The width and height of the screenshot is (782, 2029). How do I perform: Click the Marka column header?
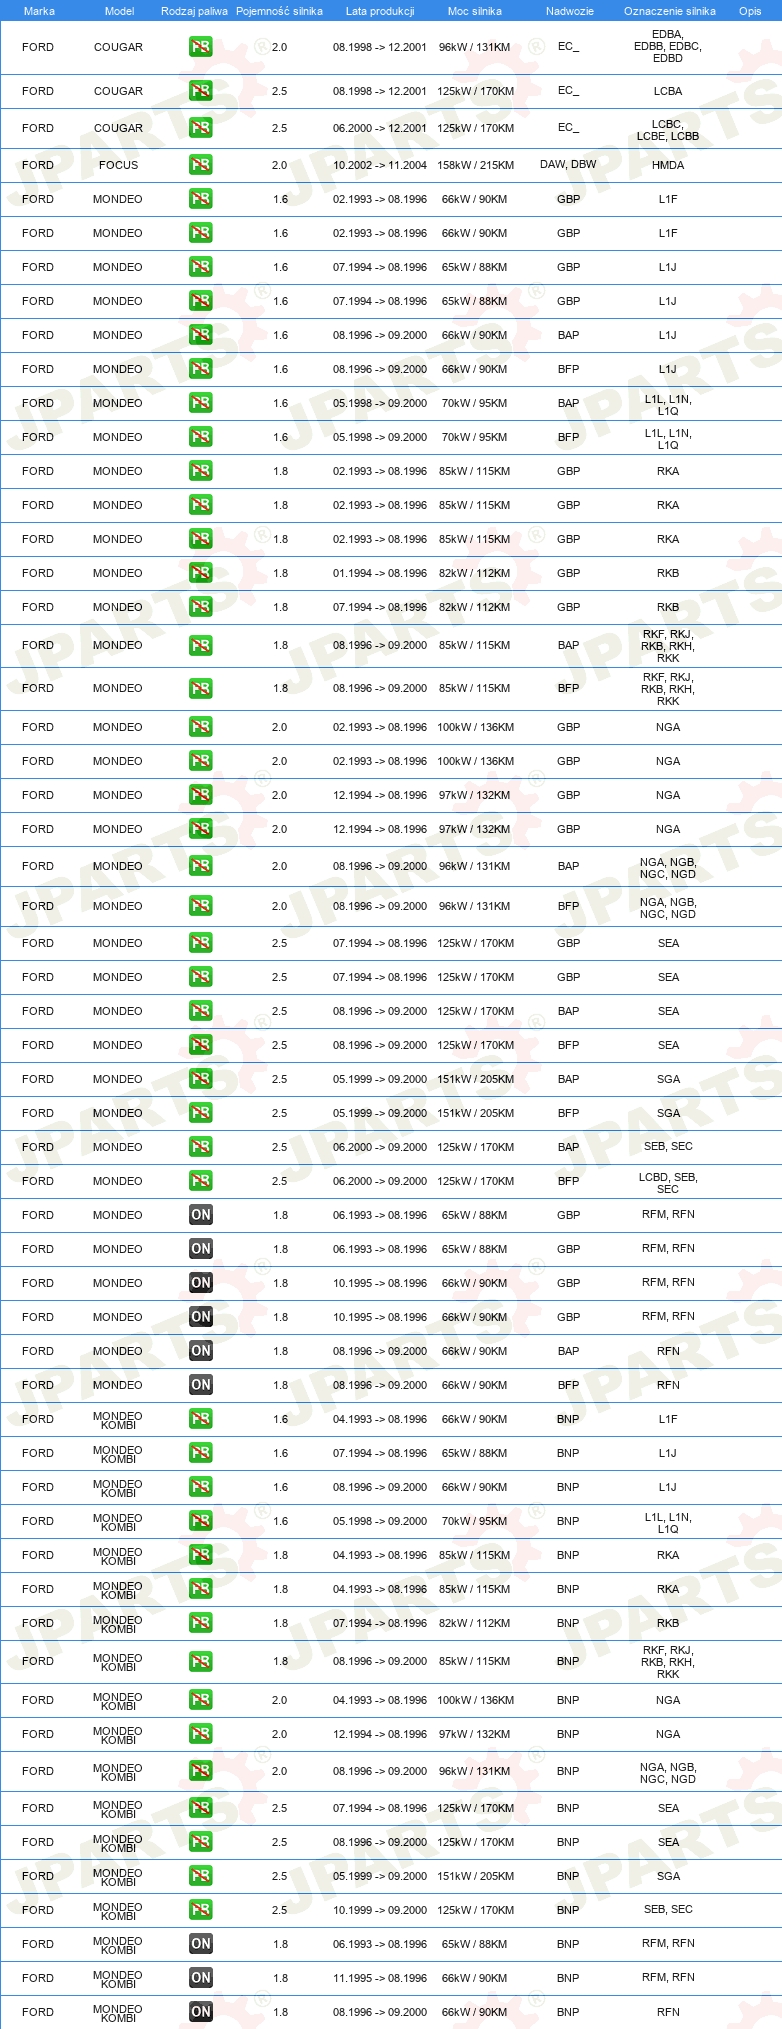pos(39,11)
